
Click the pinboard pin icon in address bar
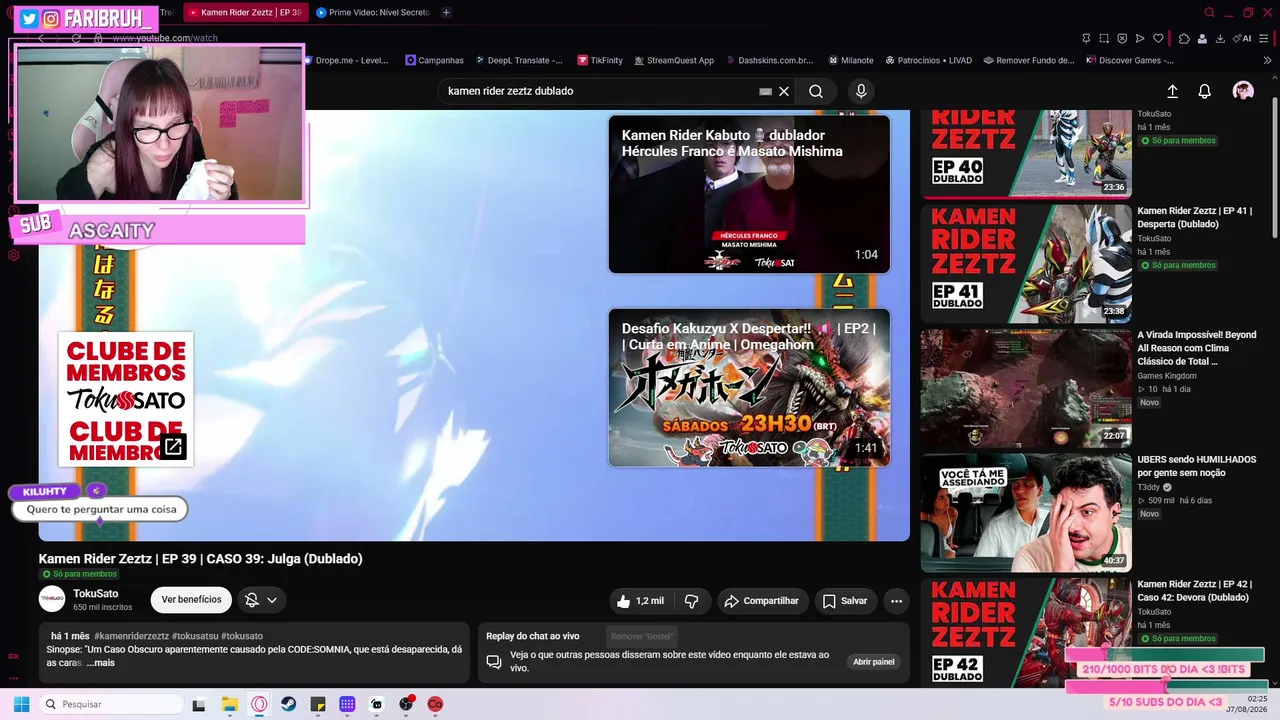pos(1086,38)
